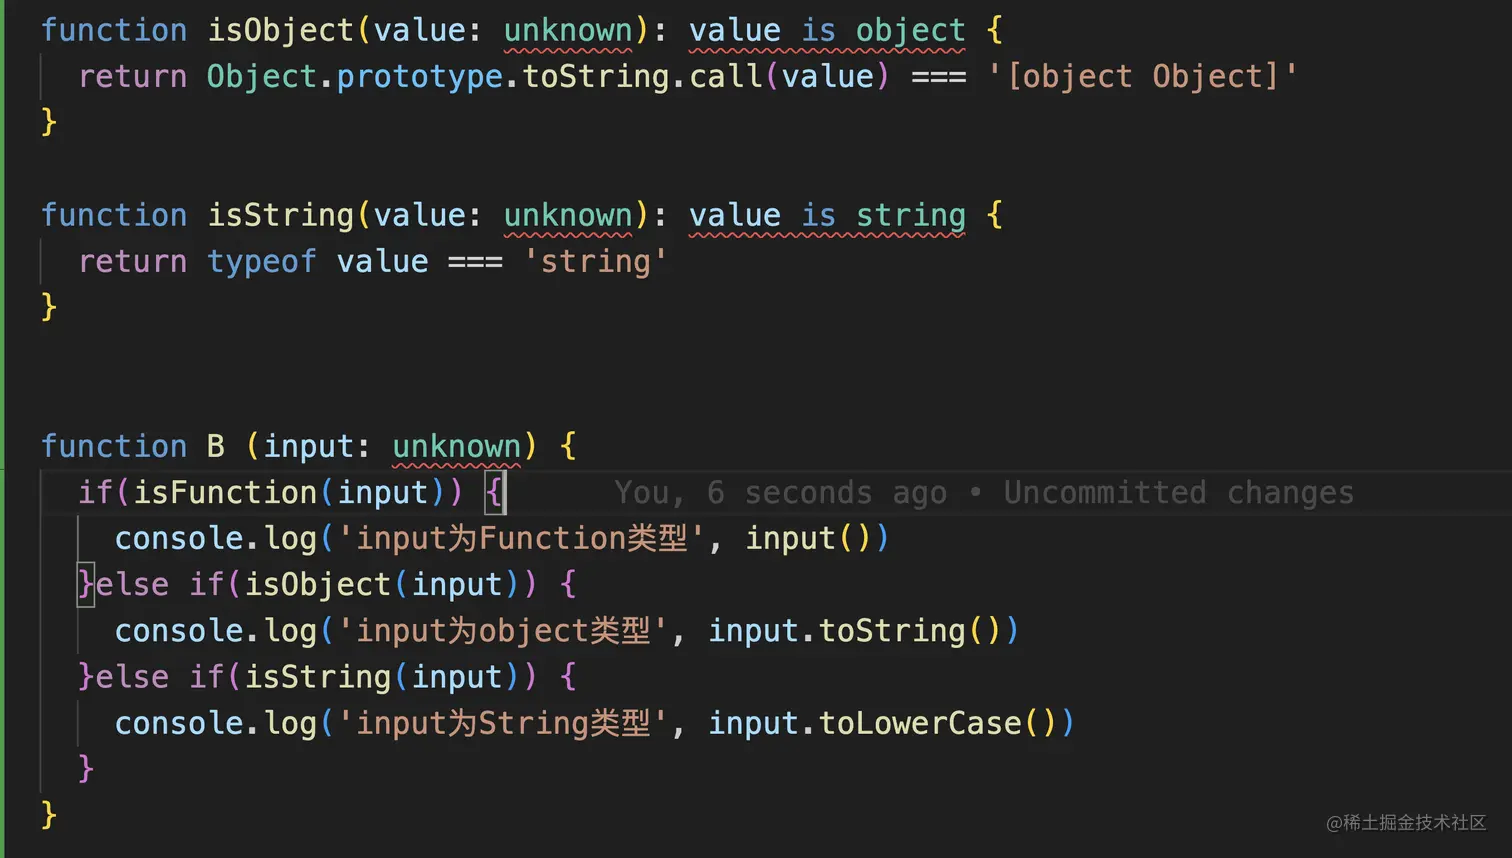Click the isObject function name in its declaration

click(280, 30)
